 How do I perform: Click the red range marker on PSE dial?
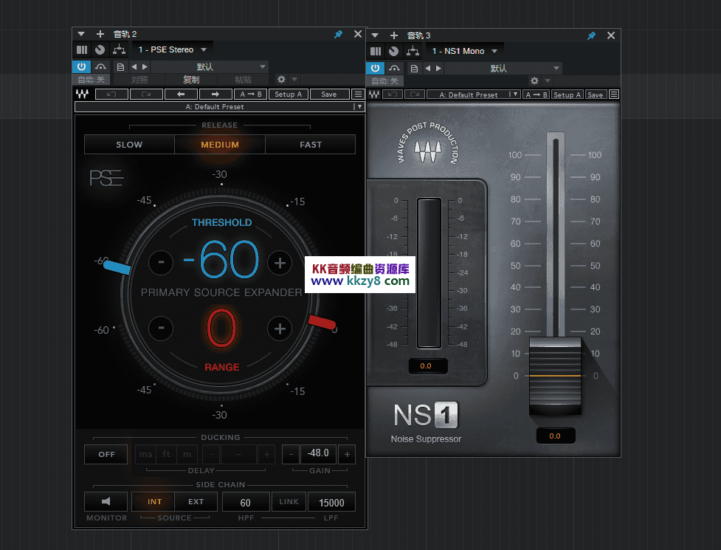pos(322,322)
